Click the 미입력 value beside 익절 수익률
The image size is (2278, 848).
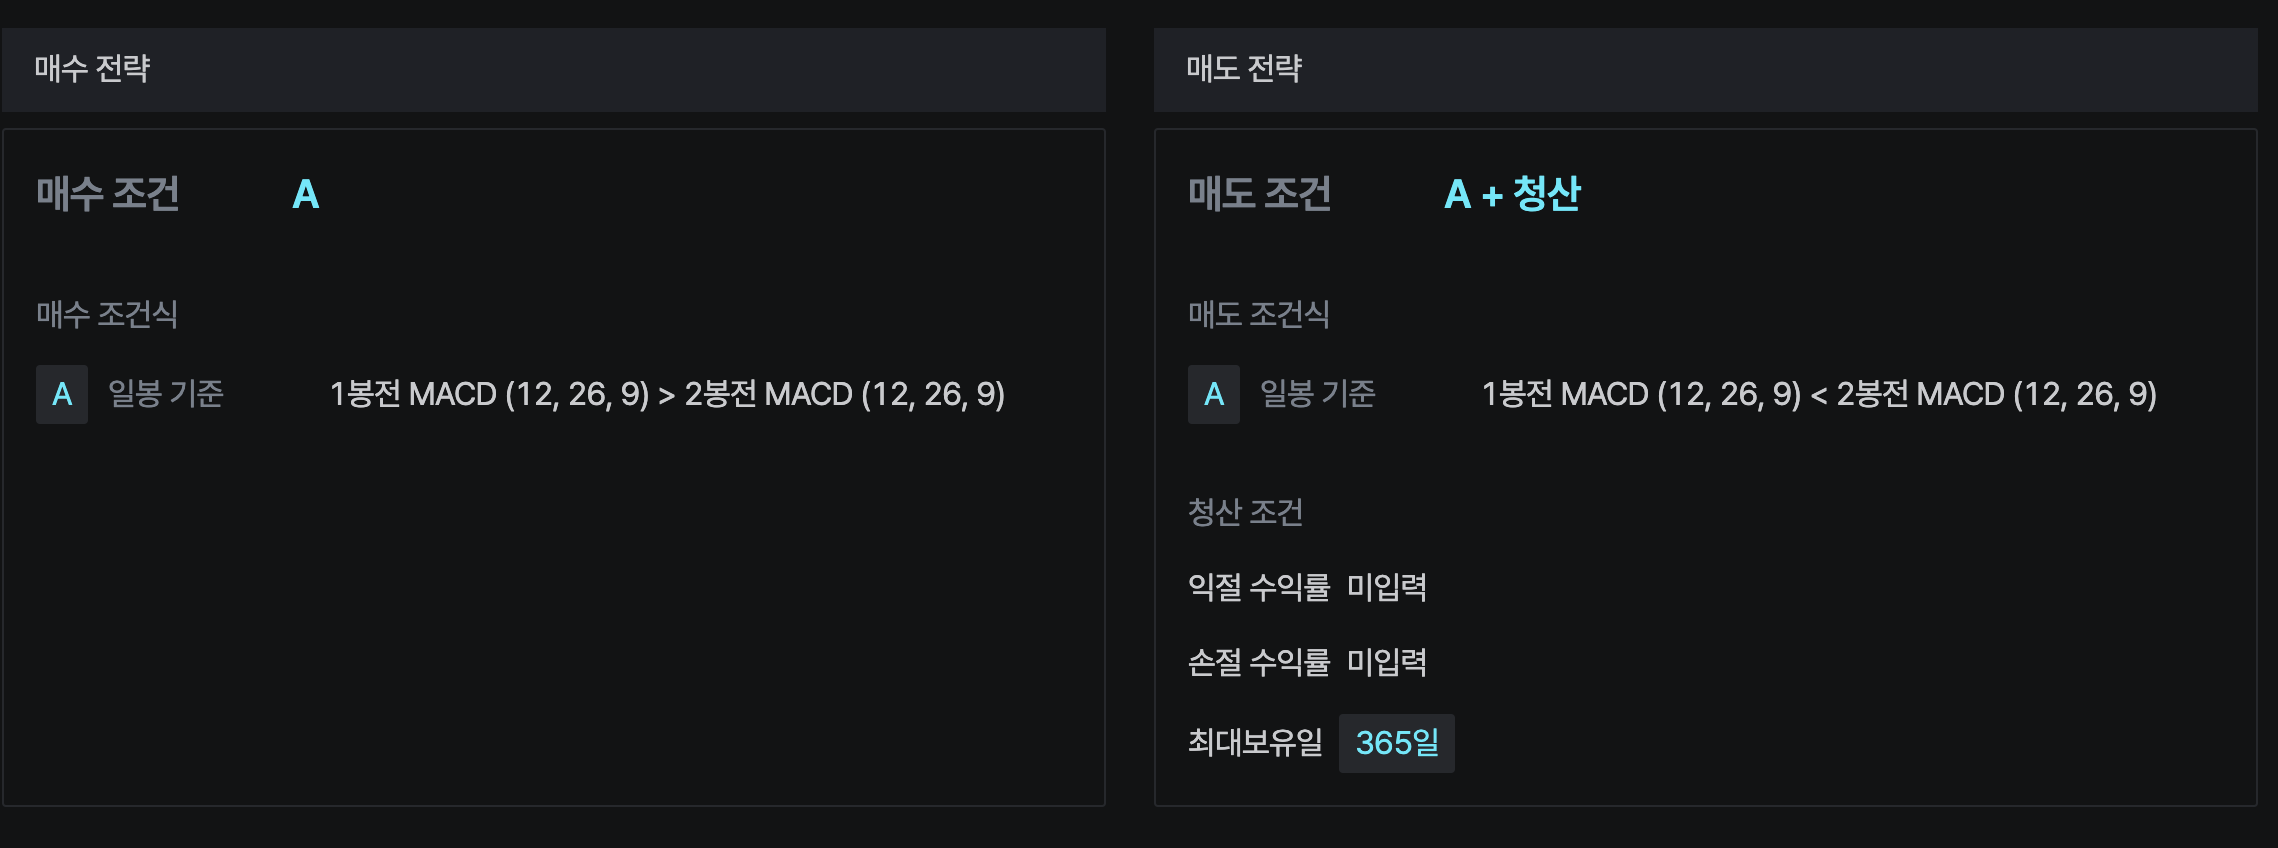[1387, 587]
